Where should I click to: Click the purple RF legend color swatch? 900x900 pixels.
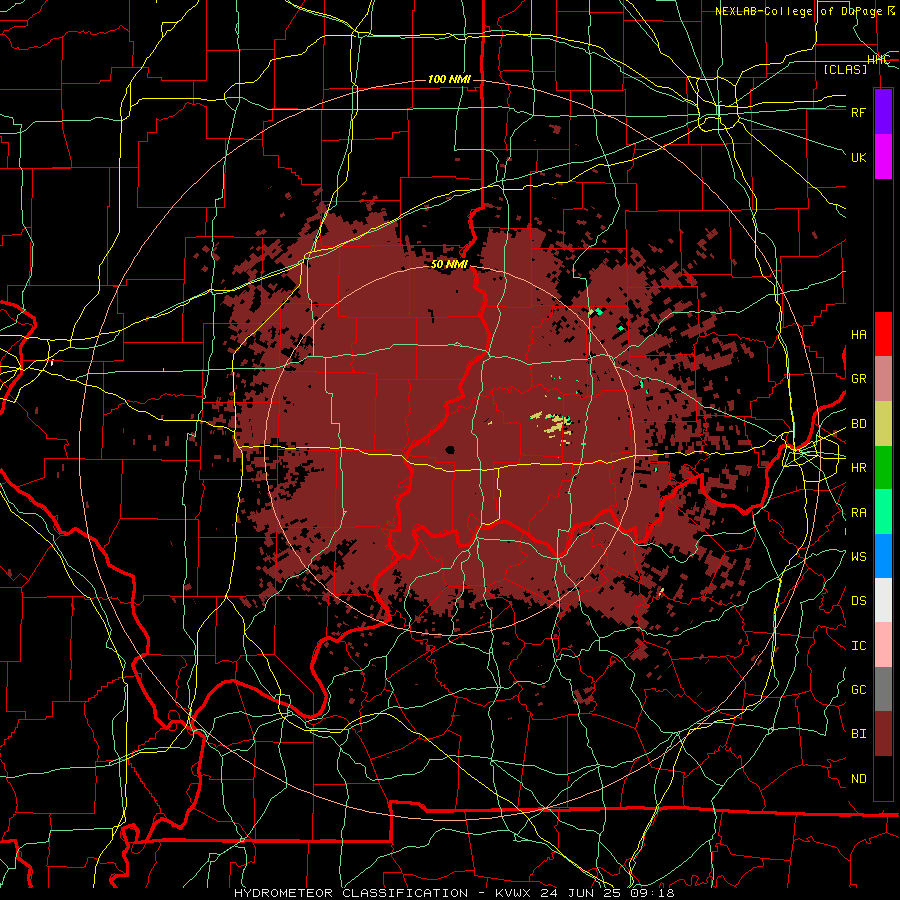[883, 112]
